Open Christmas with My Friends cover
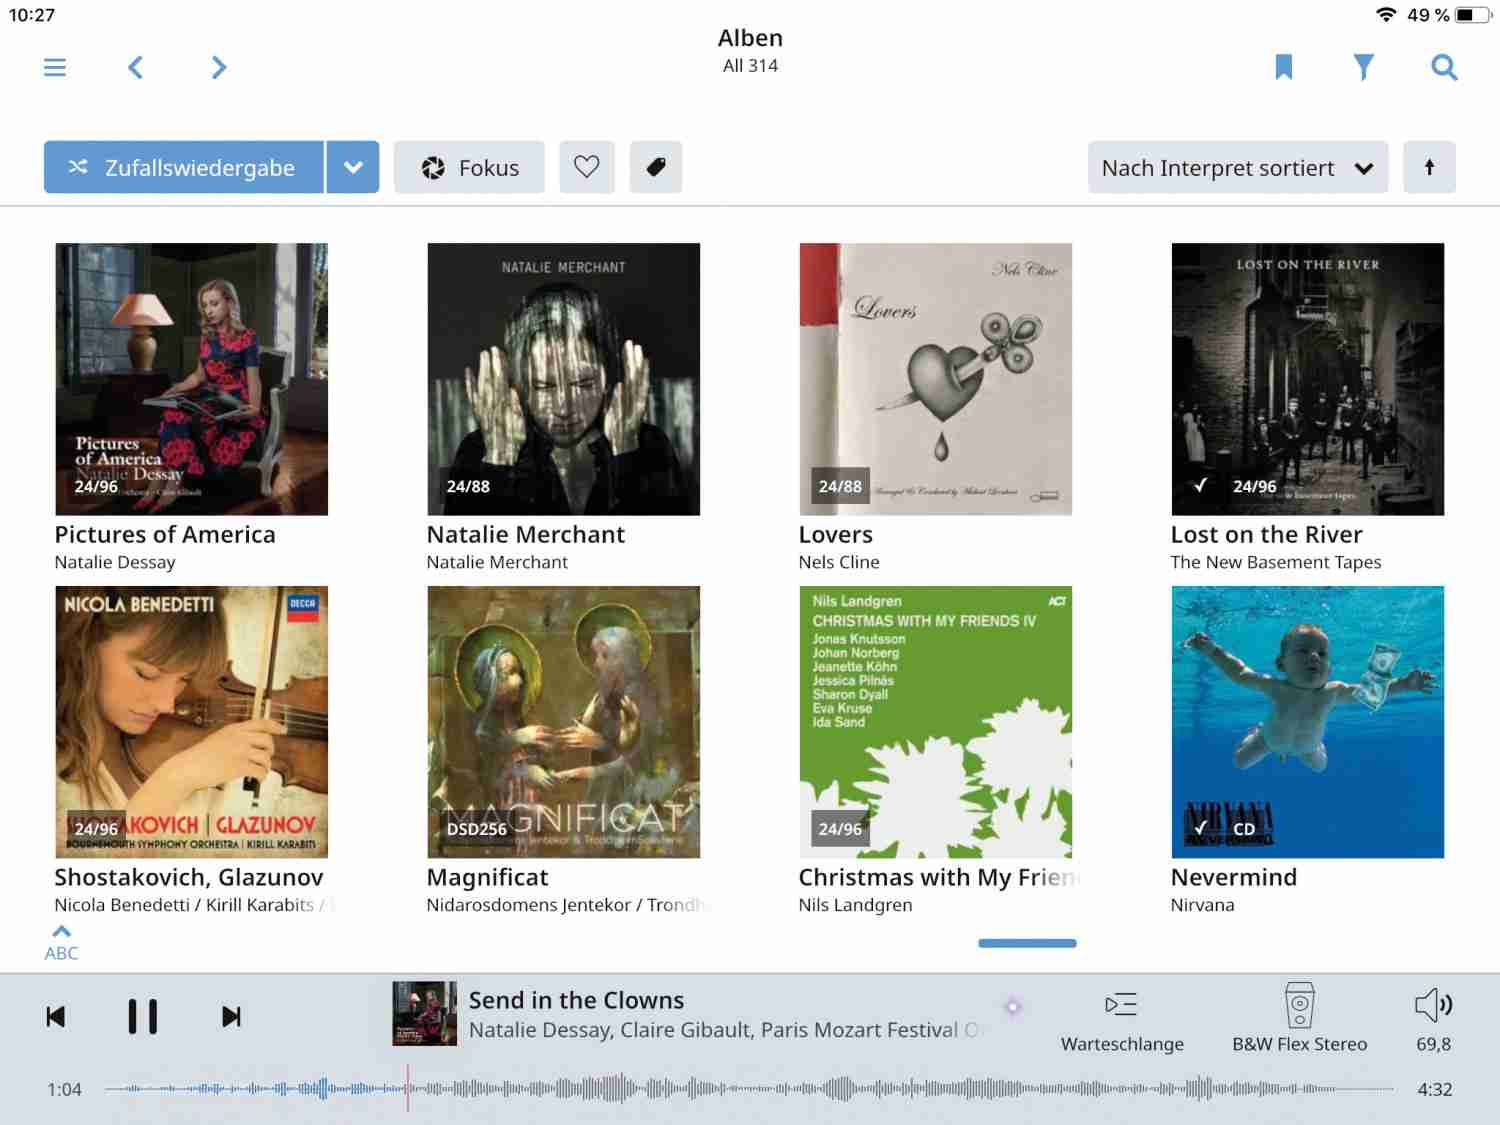 pos(935,722)
